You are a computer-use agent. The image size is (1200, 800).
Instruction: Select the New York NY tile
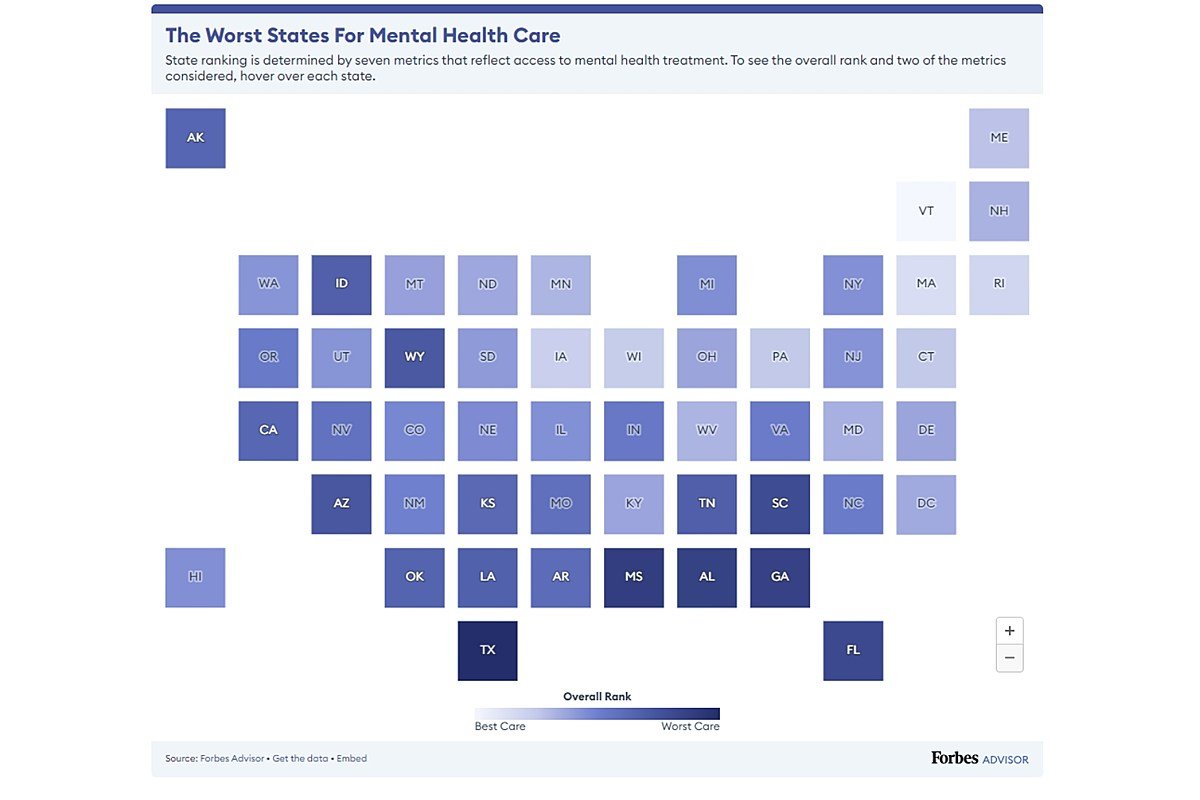pyautogui.click(x=853, y=285)
